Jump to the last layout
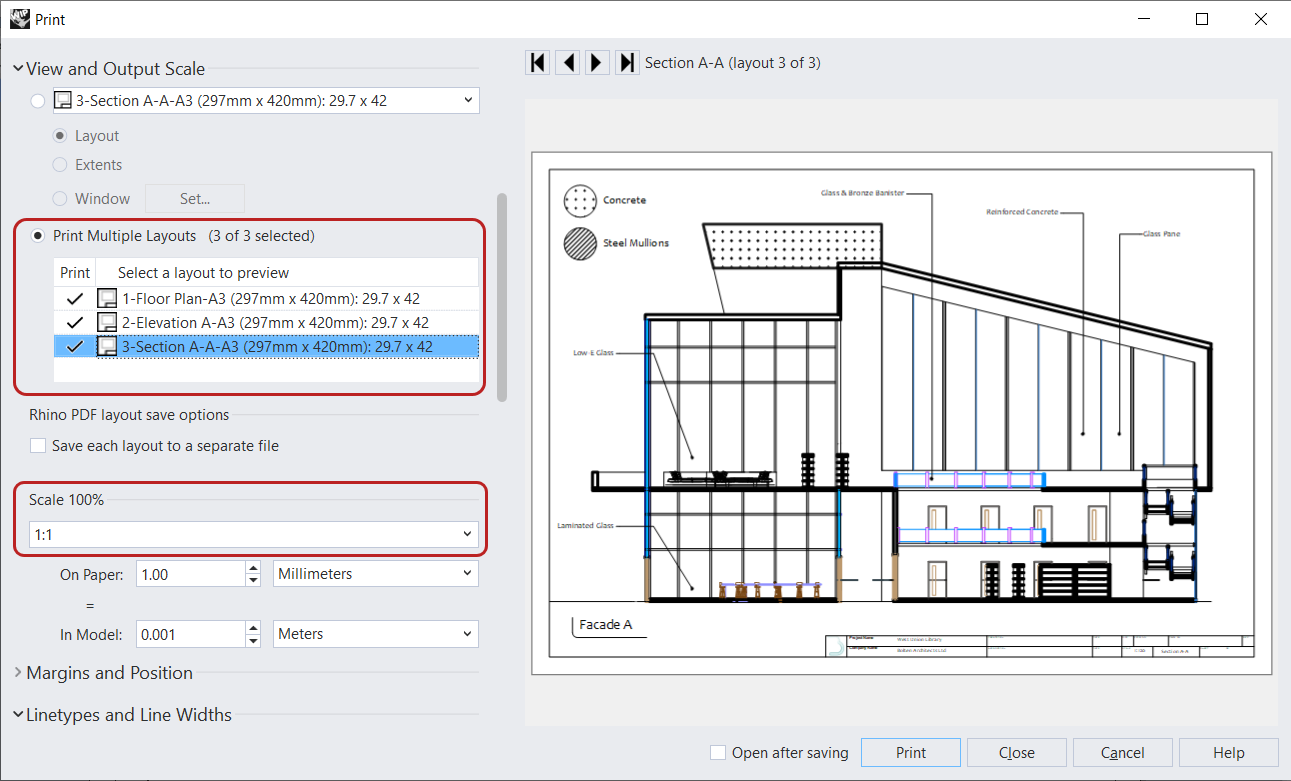This screenshot has height=781, width=1291. click(627, 62)
